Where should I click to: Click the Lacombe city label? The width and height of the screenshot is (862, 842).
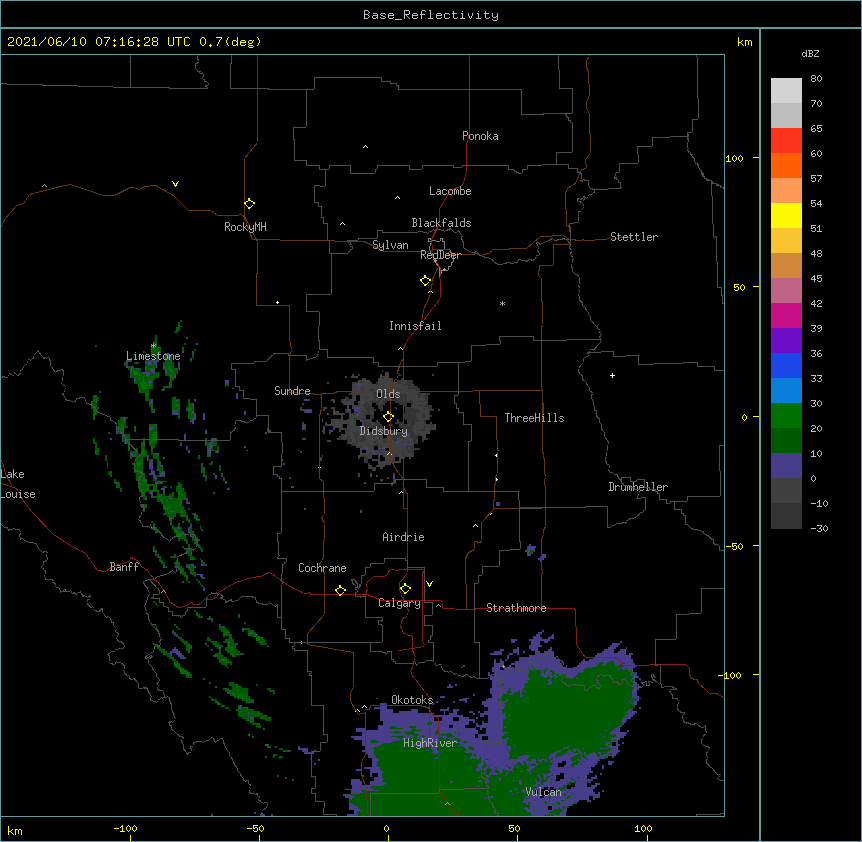[450, 191]
